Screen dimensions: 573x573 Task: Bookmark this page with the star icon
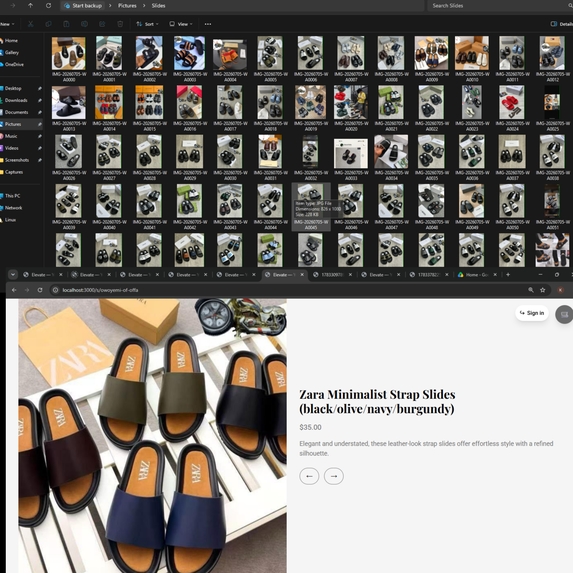click(x=543, y=290)
